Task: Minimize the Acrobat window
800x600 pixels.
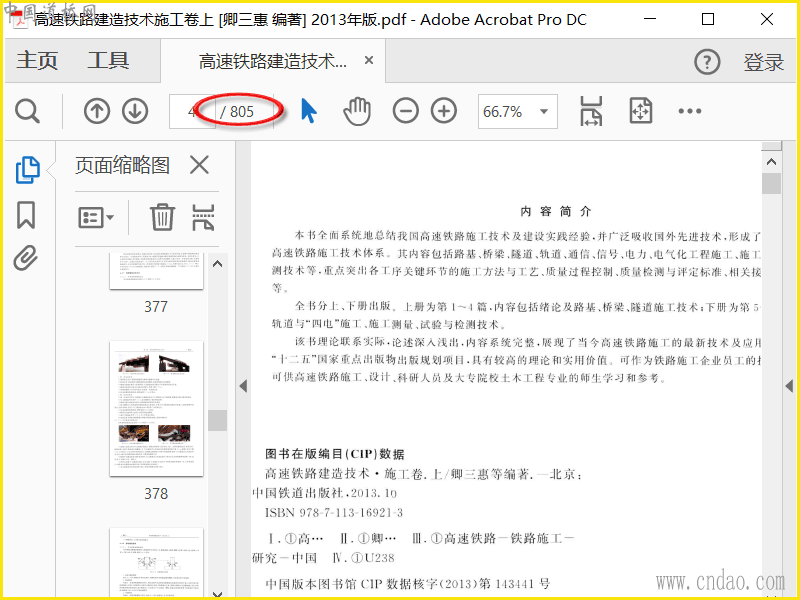Action: [x=650, y=19]
